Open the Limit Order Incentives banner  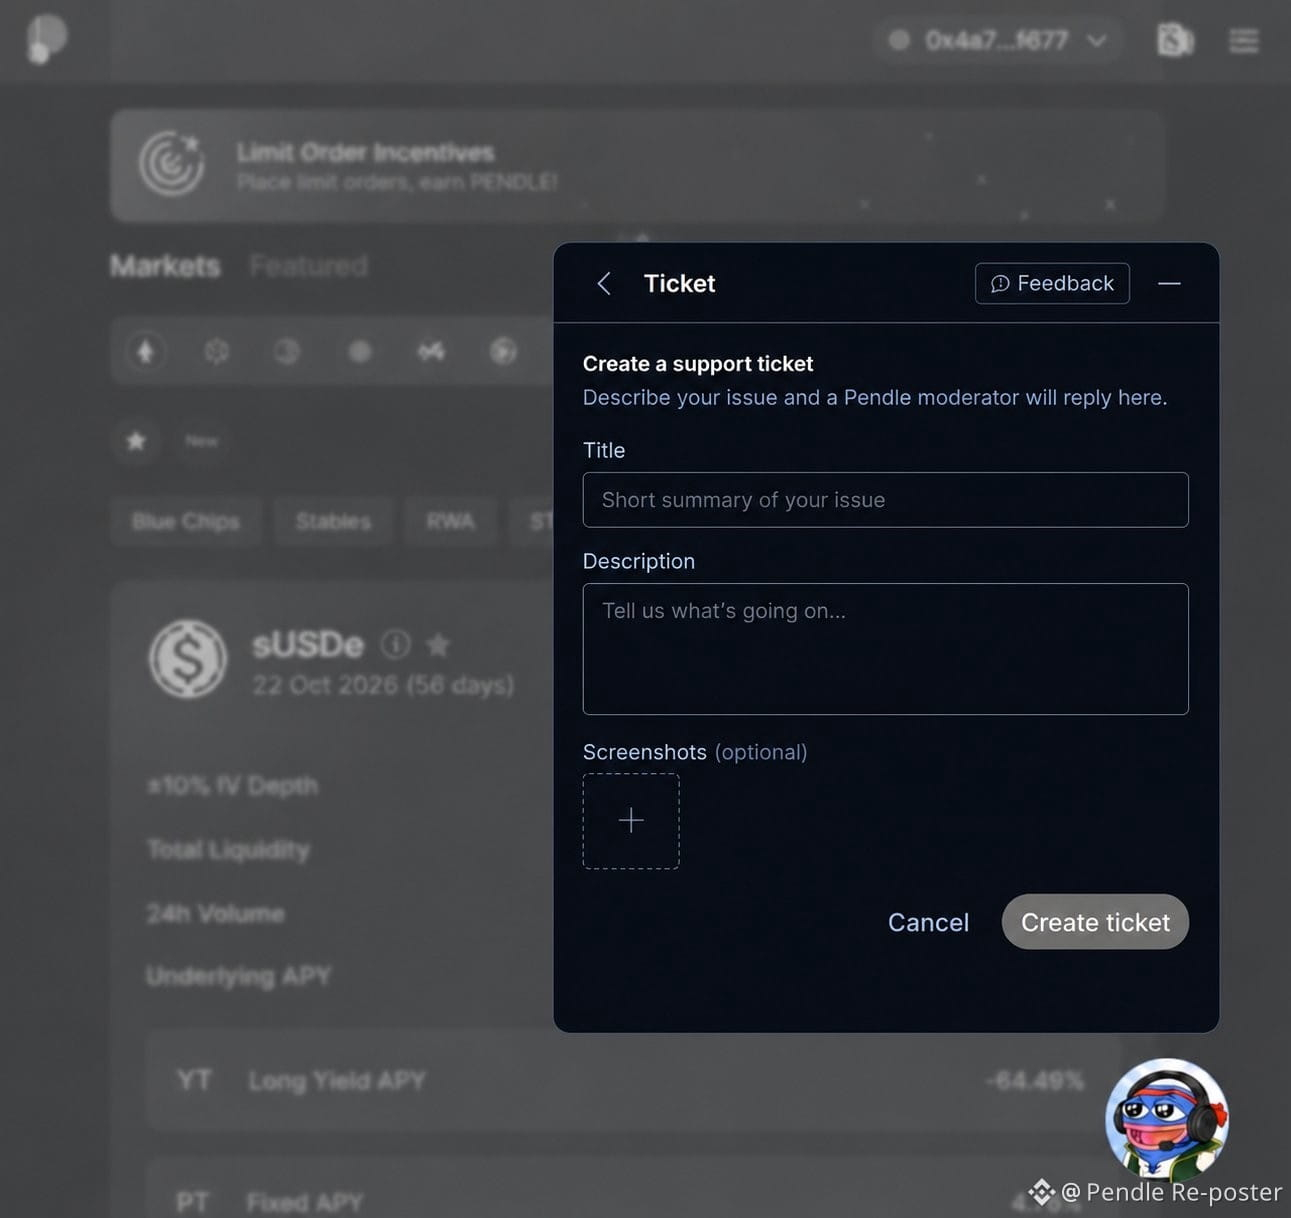click(x=637, y=166)
